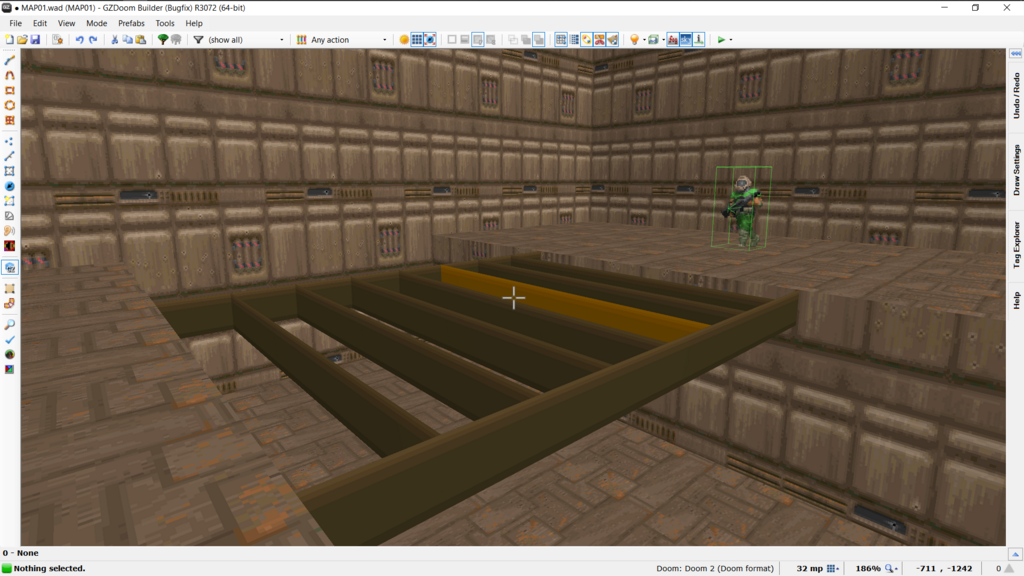
Task: Open the Help side tab
Action: tap(1016, 300)
